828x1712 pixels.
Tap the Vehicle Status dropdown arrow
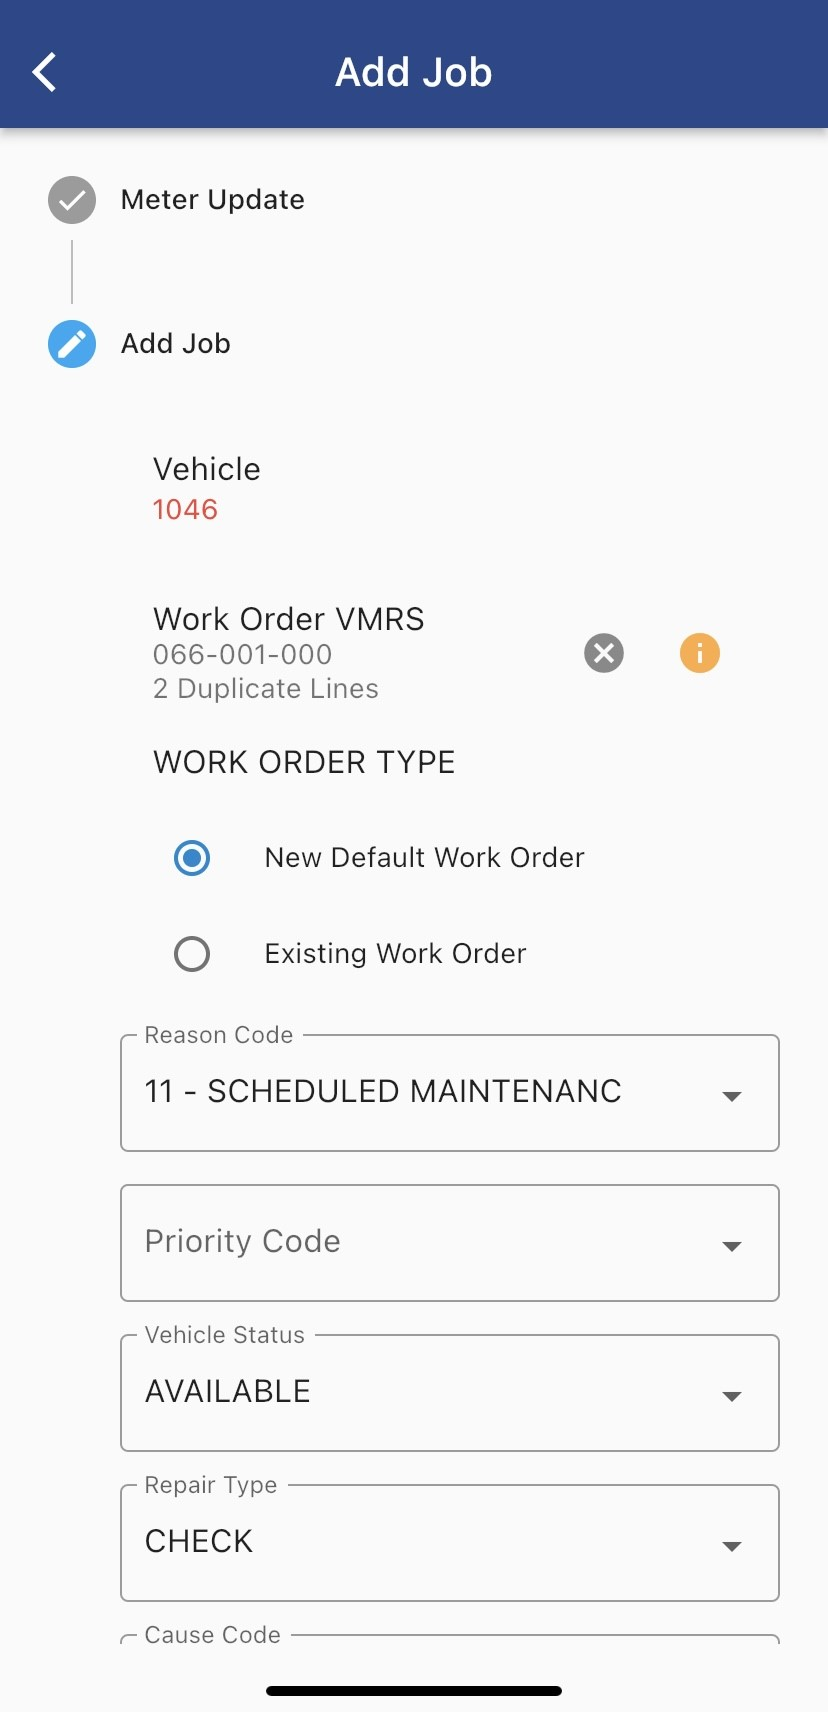tap(732, 1396)
